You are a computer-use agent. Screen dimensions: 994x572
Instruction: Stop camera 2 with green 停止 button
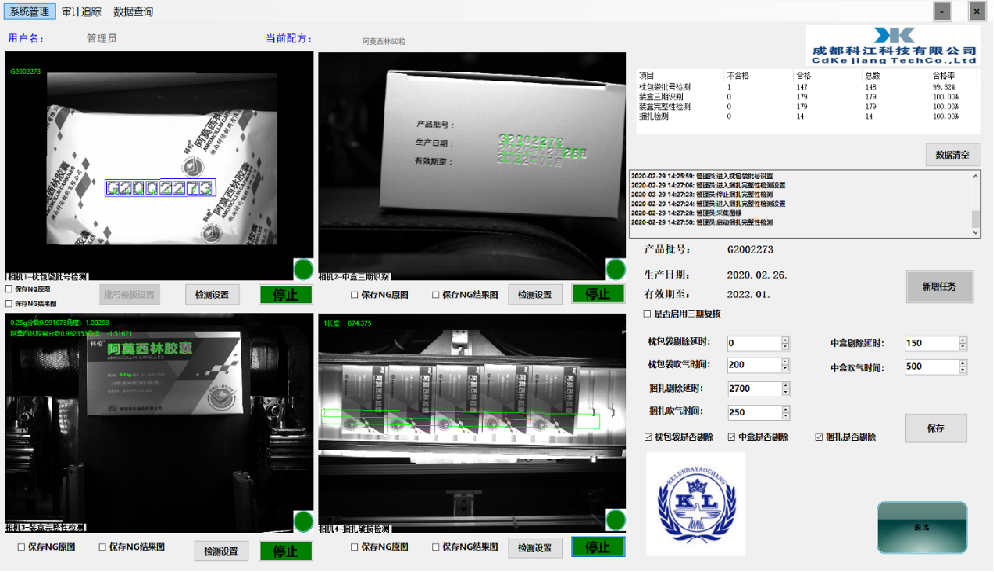click(598, 294)
